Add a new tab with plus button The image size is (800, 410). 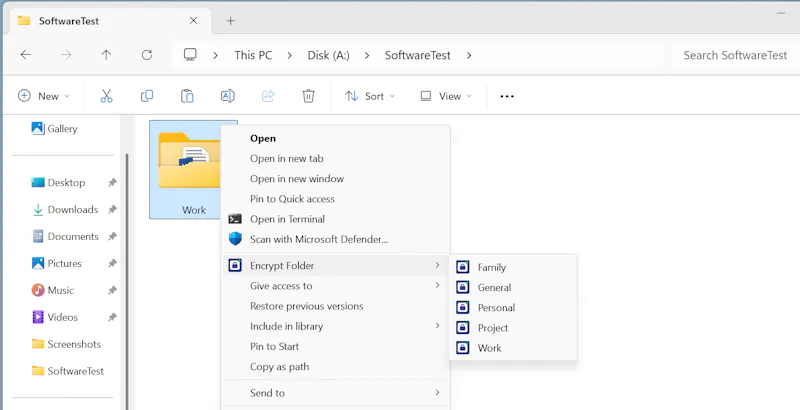tap(231, 21)
